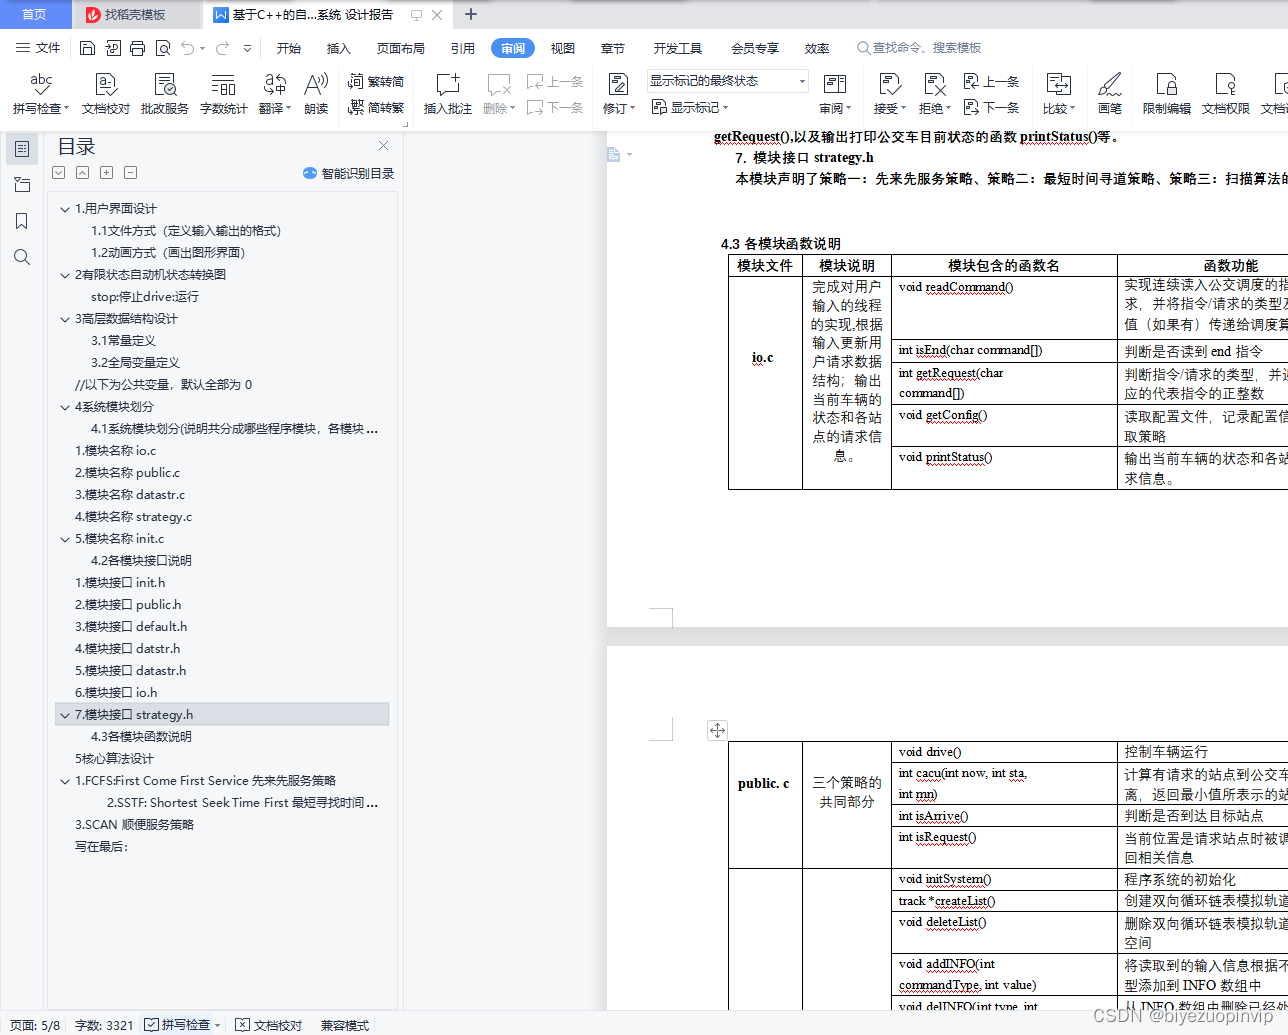
Task: Jump to 3.SCAN 顺便服务策略 in outline
Action: coord(134,825)
